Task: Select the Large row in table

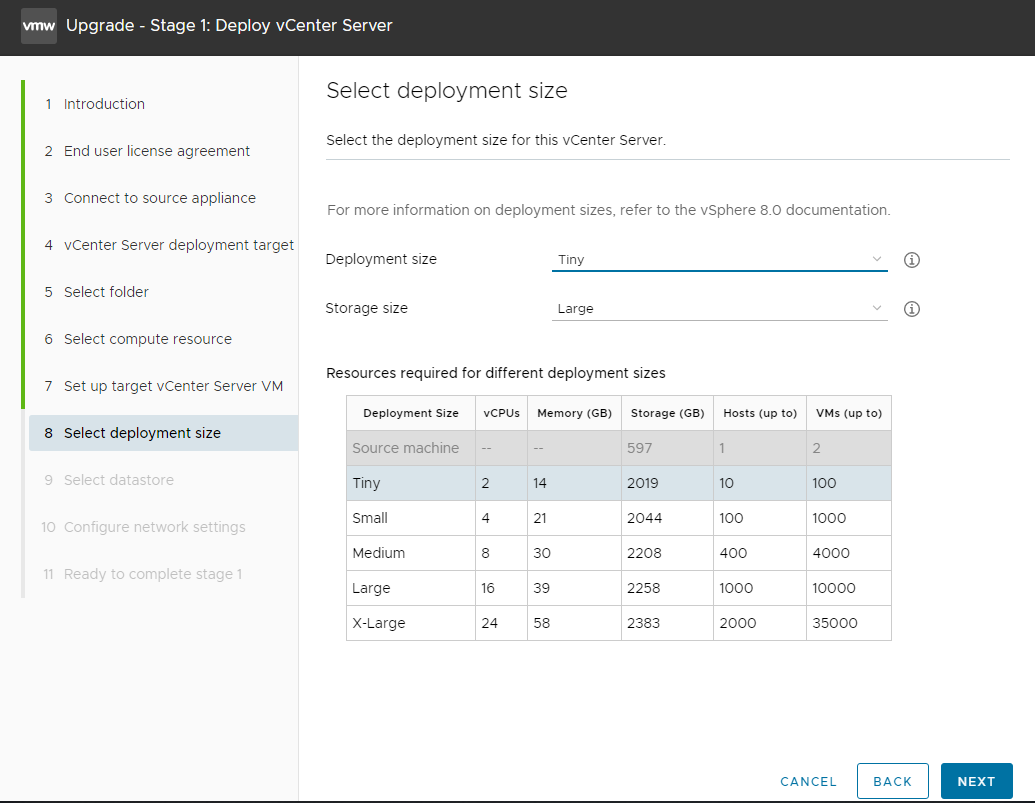Action: pyautogui.click(x=619, y=588)
